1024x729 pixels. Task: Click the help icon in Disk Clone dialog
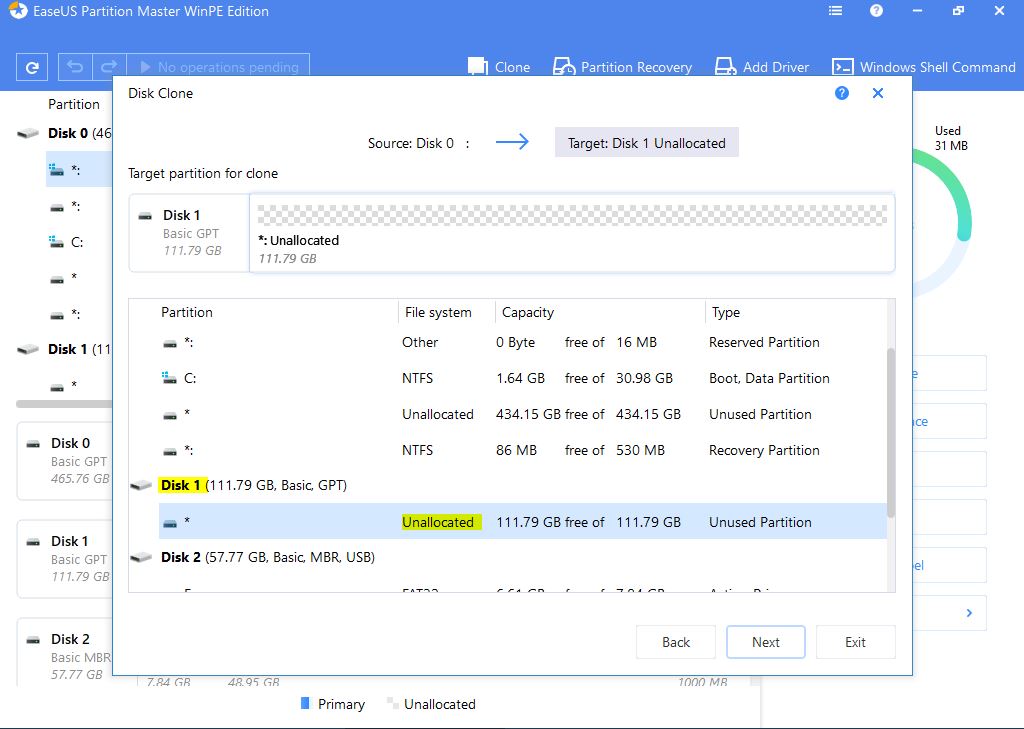tap(842, 93)
